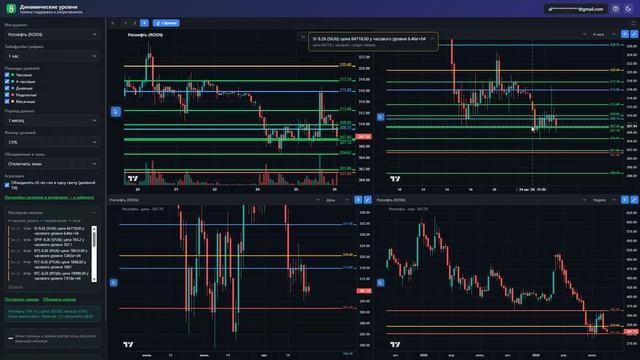
Task: Toggle the Дневные levels checkbox
Action: click(7, 88)
